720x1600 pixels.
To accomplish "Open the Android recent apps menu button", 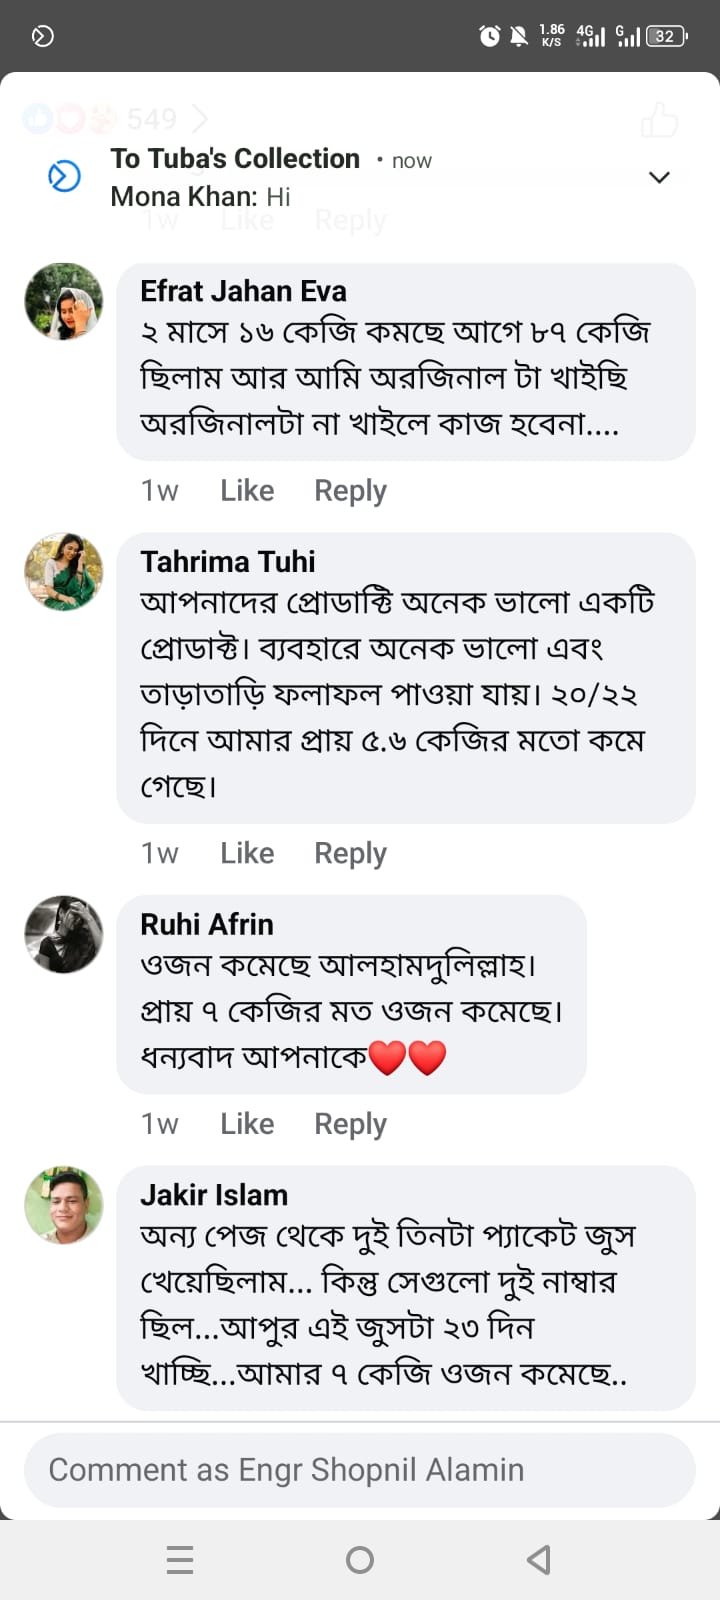I will tap(180, 1560).
